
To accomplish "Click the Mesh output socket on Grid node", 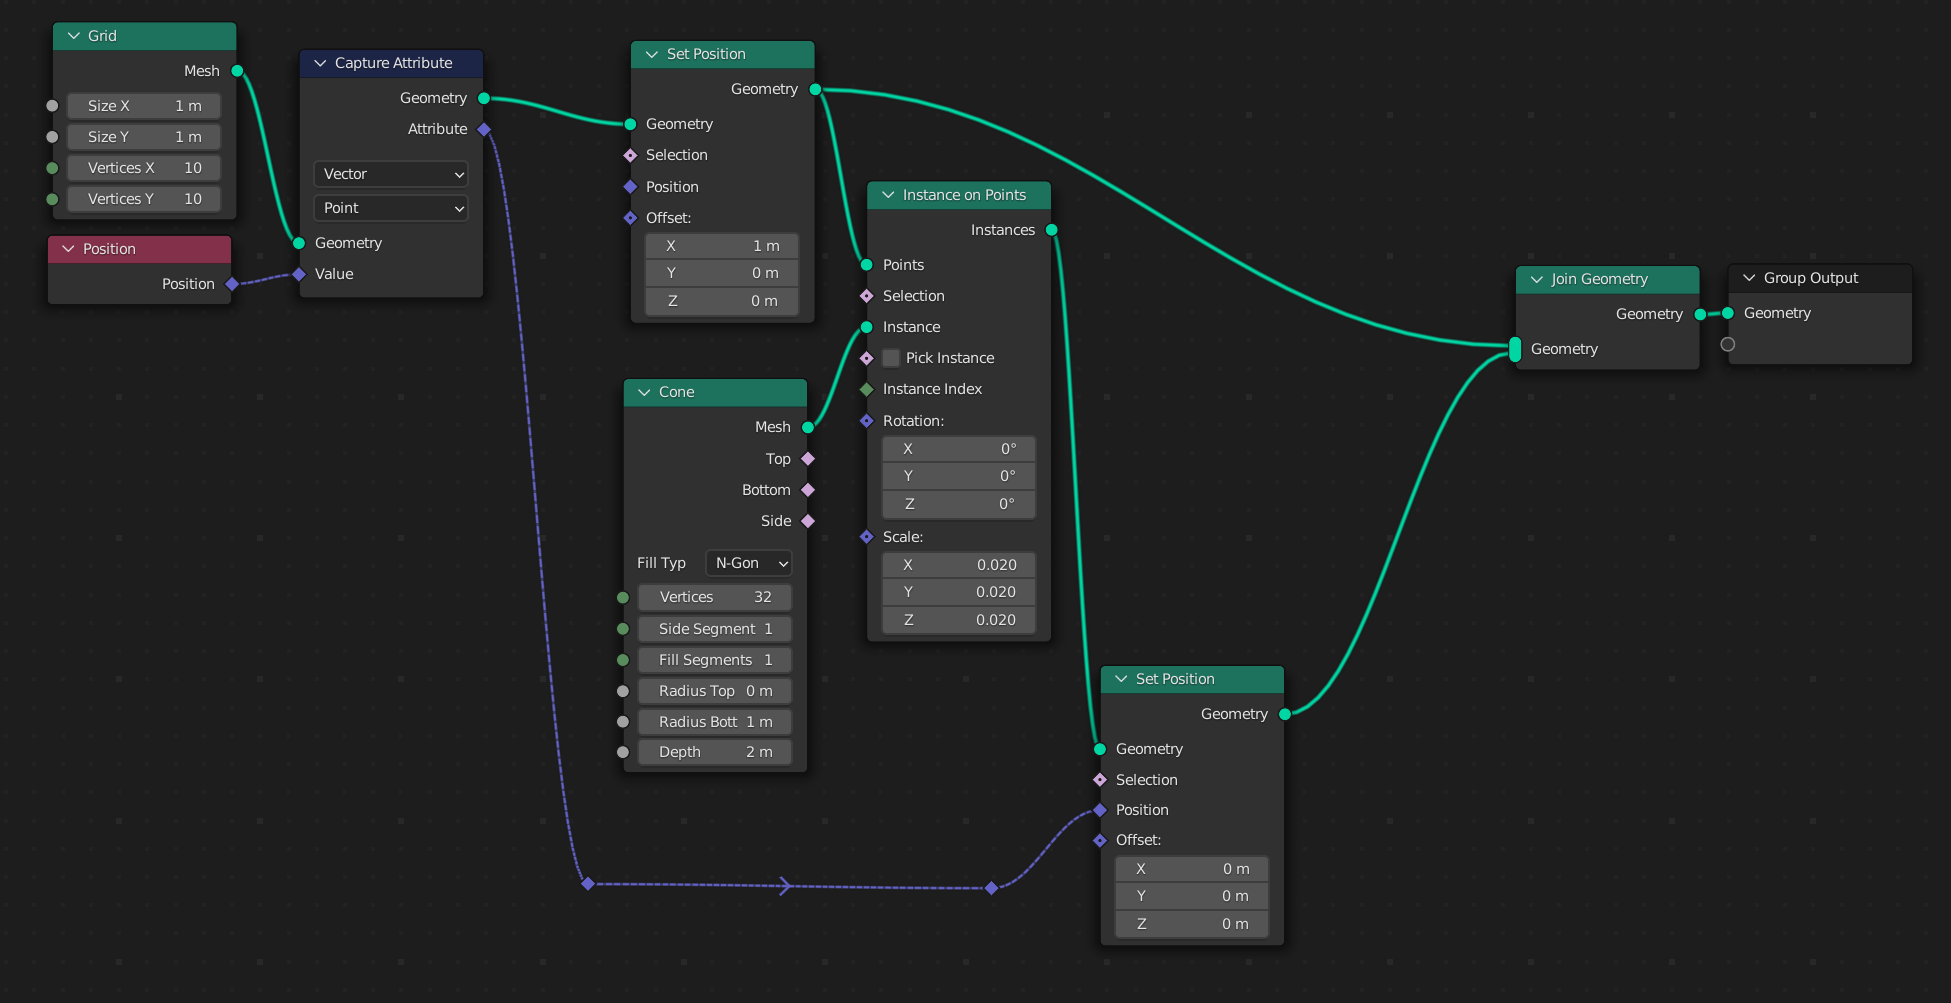I will click(x=237, y=71).
